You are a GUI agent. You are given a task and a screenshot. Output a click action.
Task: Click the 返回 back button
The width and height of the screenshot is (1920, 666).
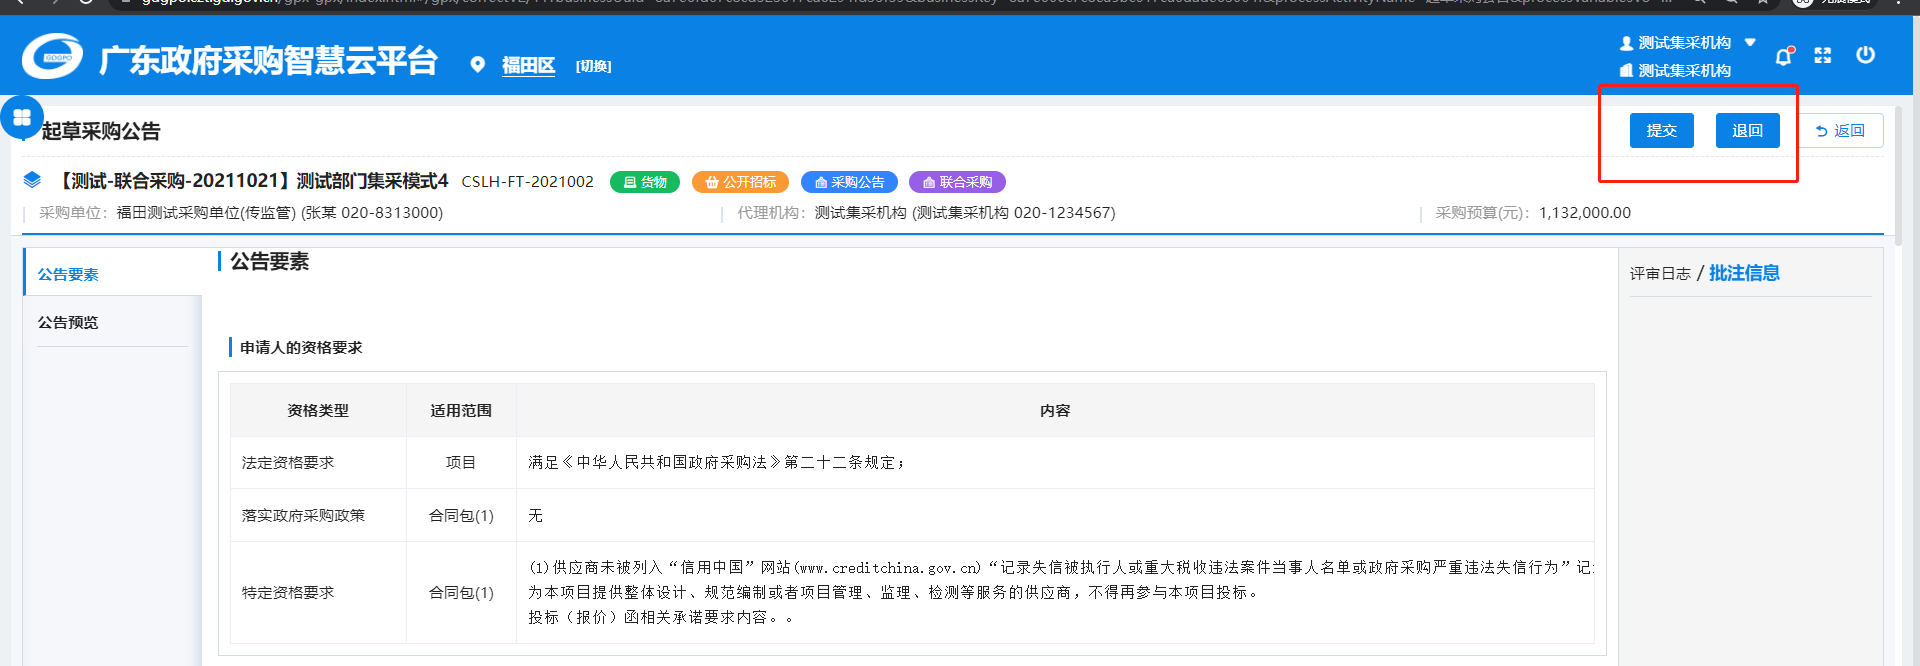pos(1841,131)
